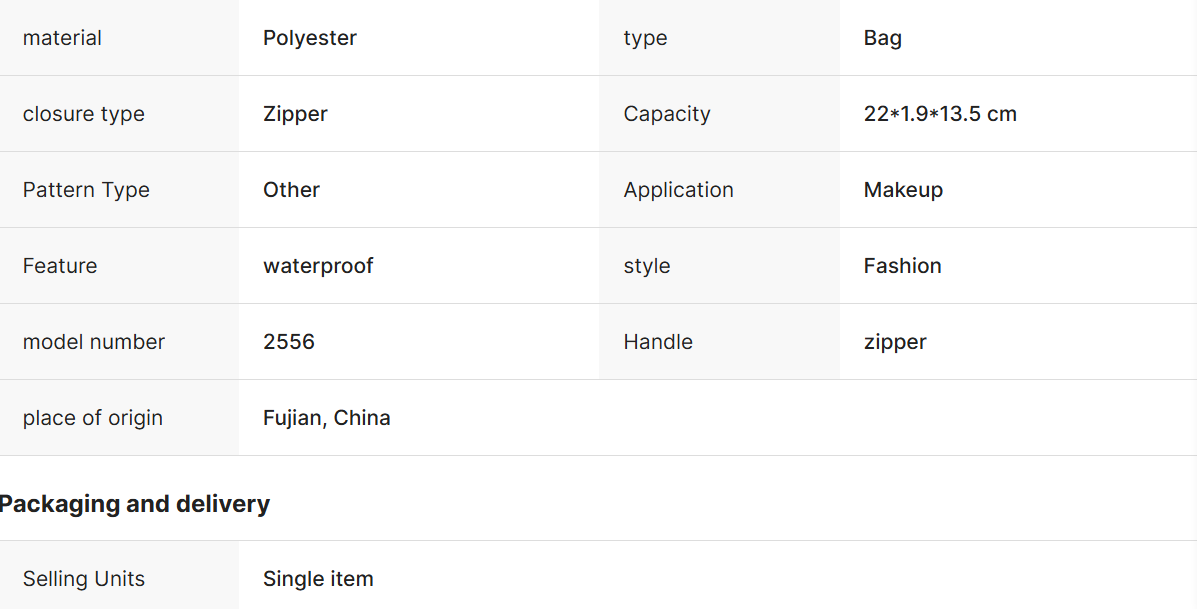Click the 'Fujian, China' origin value
Screen dimensions: 1197x609
click(327, 418)
